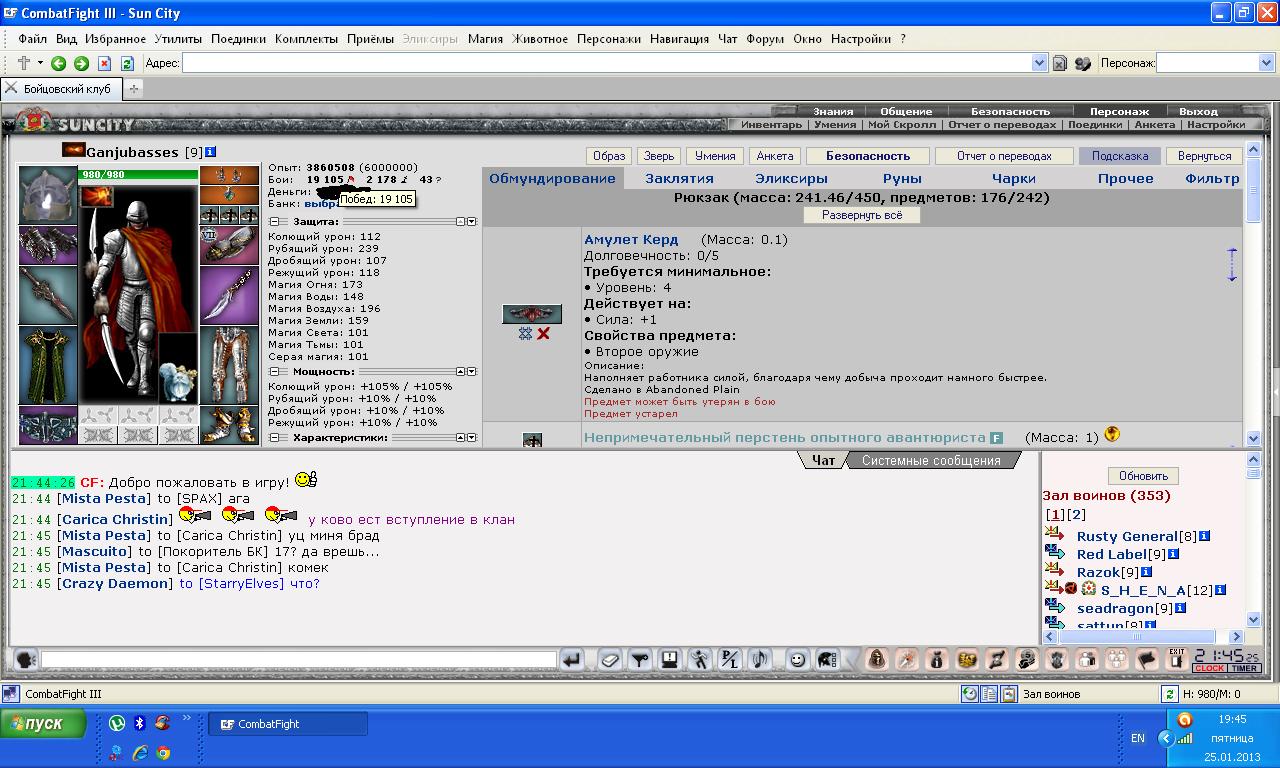Switch to the Системные сообщения tab
The image size is (1280, 768).
pyautogui.click(x=931, y=461)
